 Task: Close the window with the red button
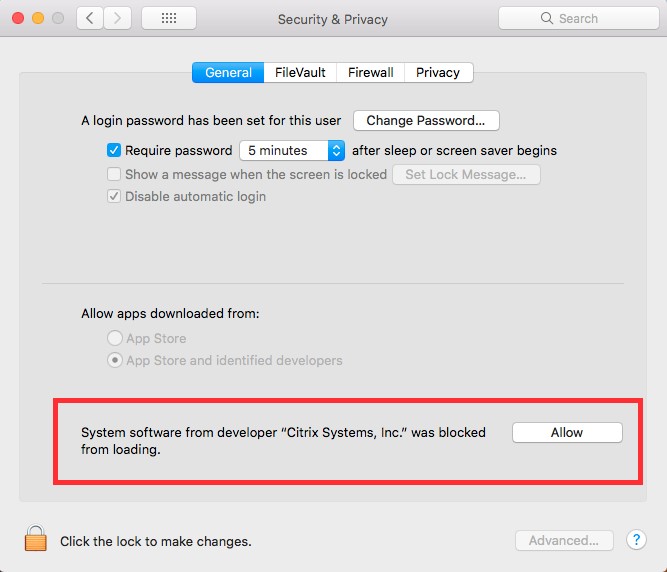tap(18, 18)
